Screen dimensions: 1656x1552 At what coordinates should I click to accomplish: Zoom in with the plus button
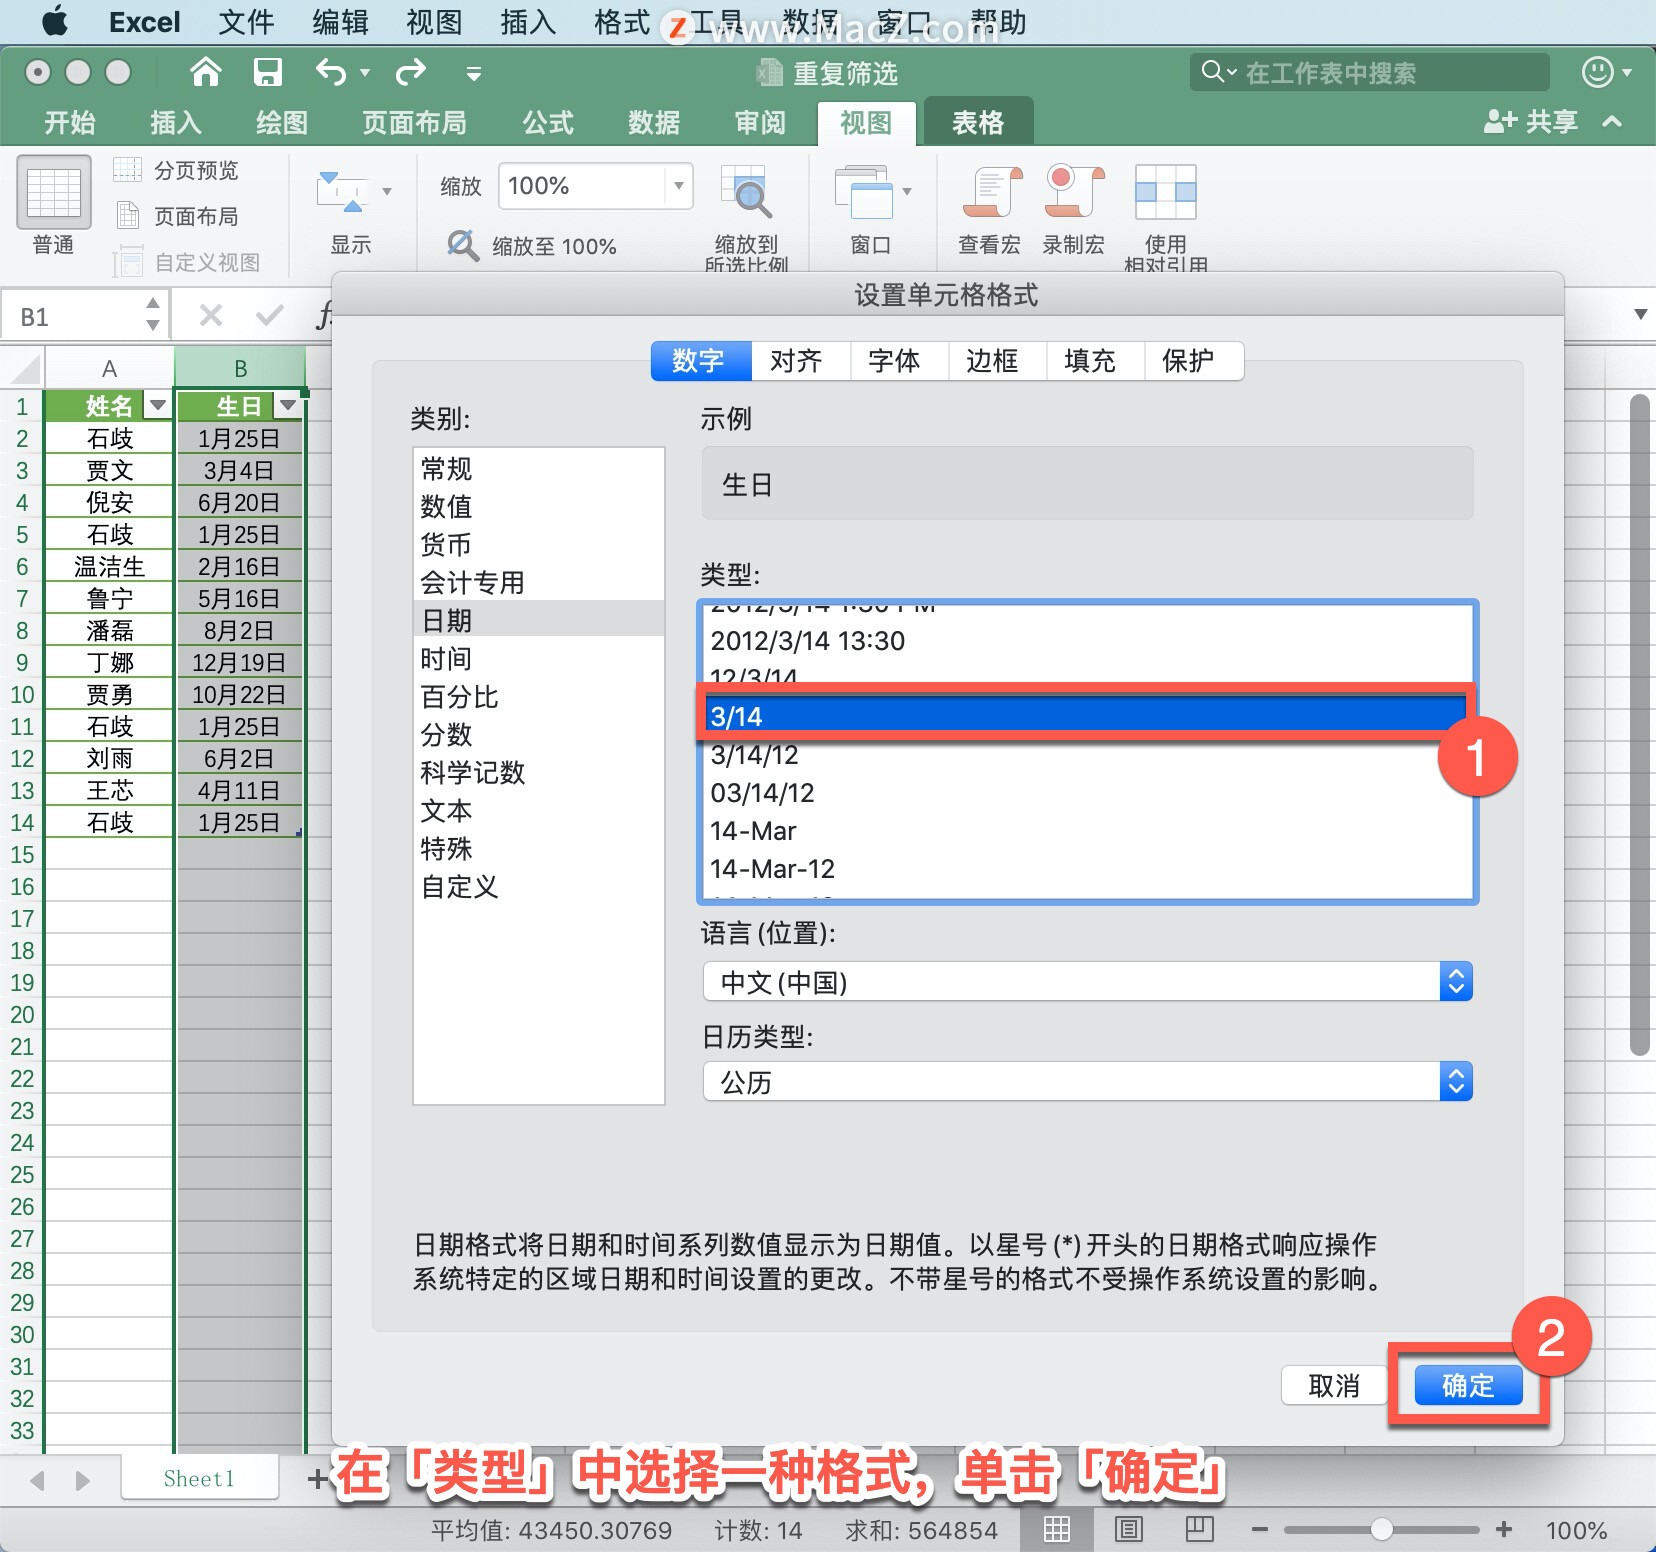[1503, 1529]
